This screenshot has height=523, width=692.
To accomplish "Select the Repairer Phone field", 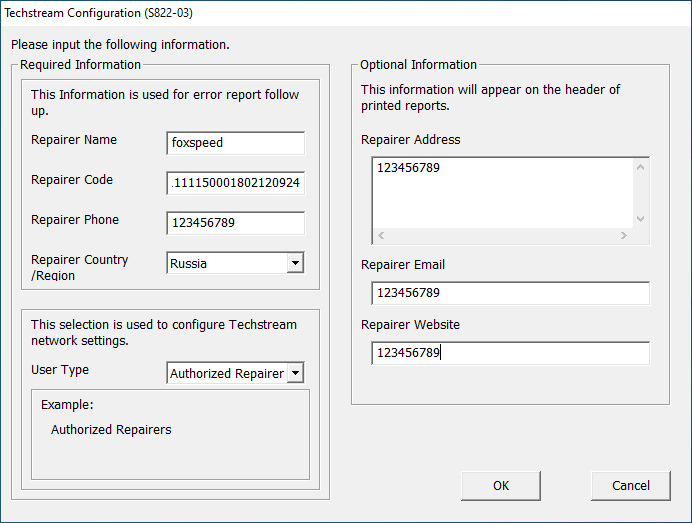I will 235,223.
